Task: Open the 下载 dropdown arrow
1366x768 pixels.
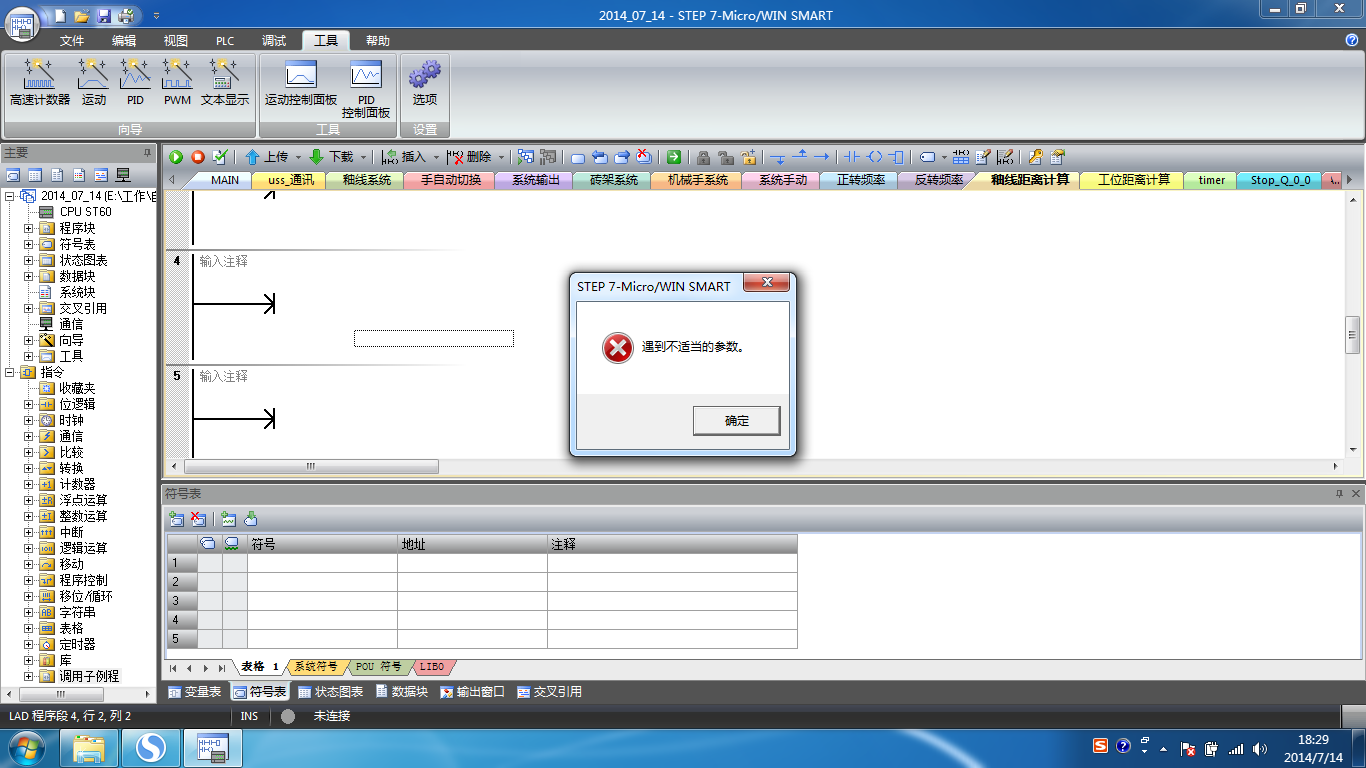Action: [363, 157]
